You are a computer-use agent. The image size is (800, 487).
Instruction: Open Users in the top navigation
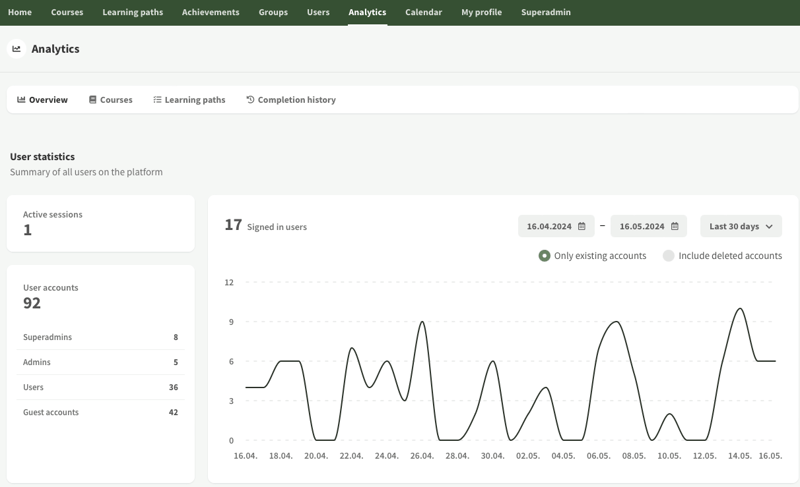pyautogui.click(x=318, y=12)
